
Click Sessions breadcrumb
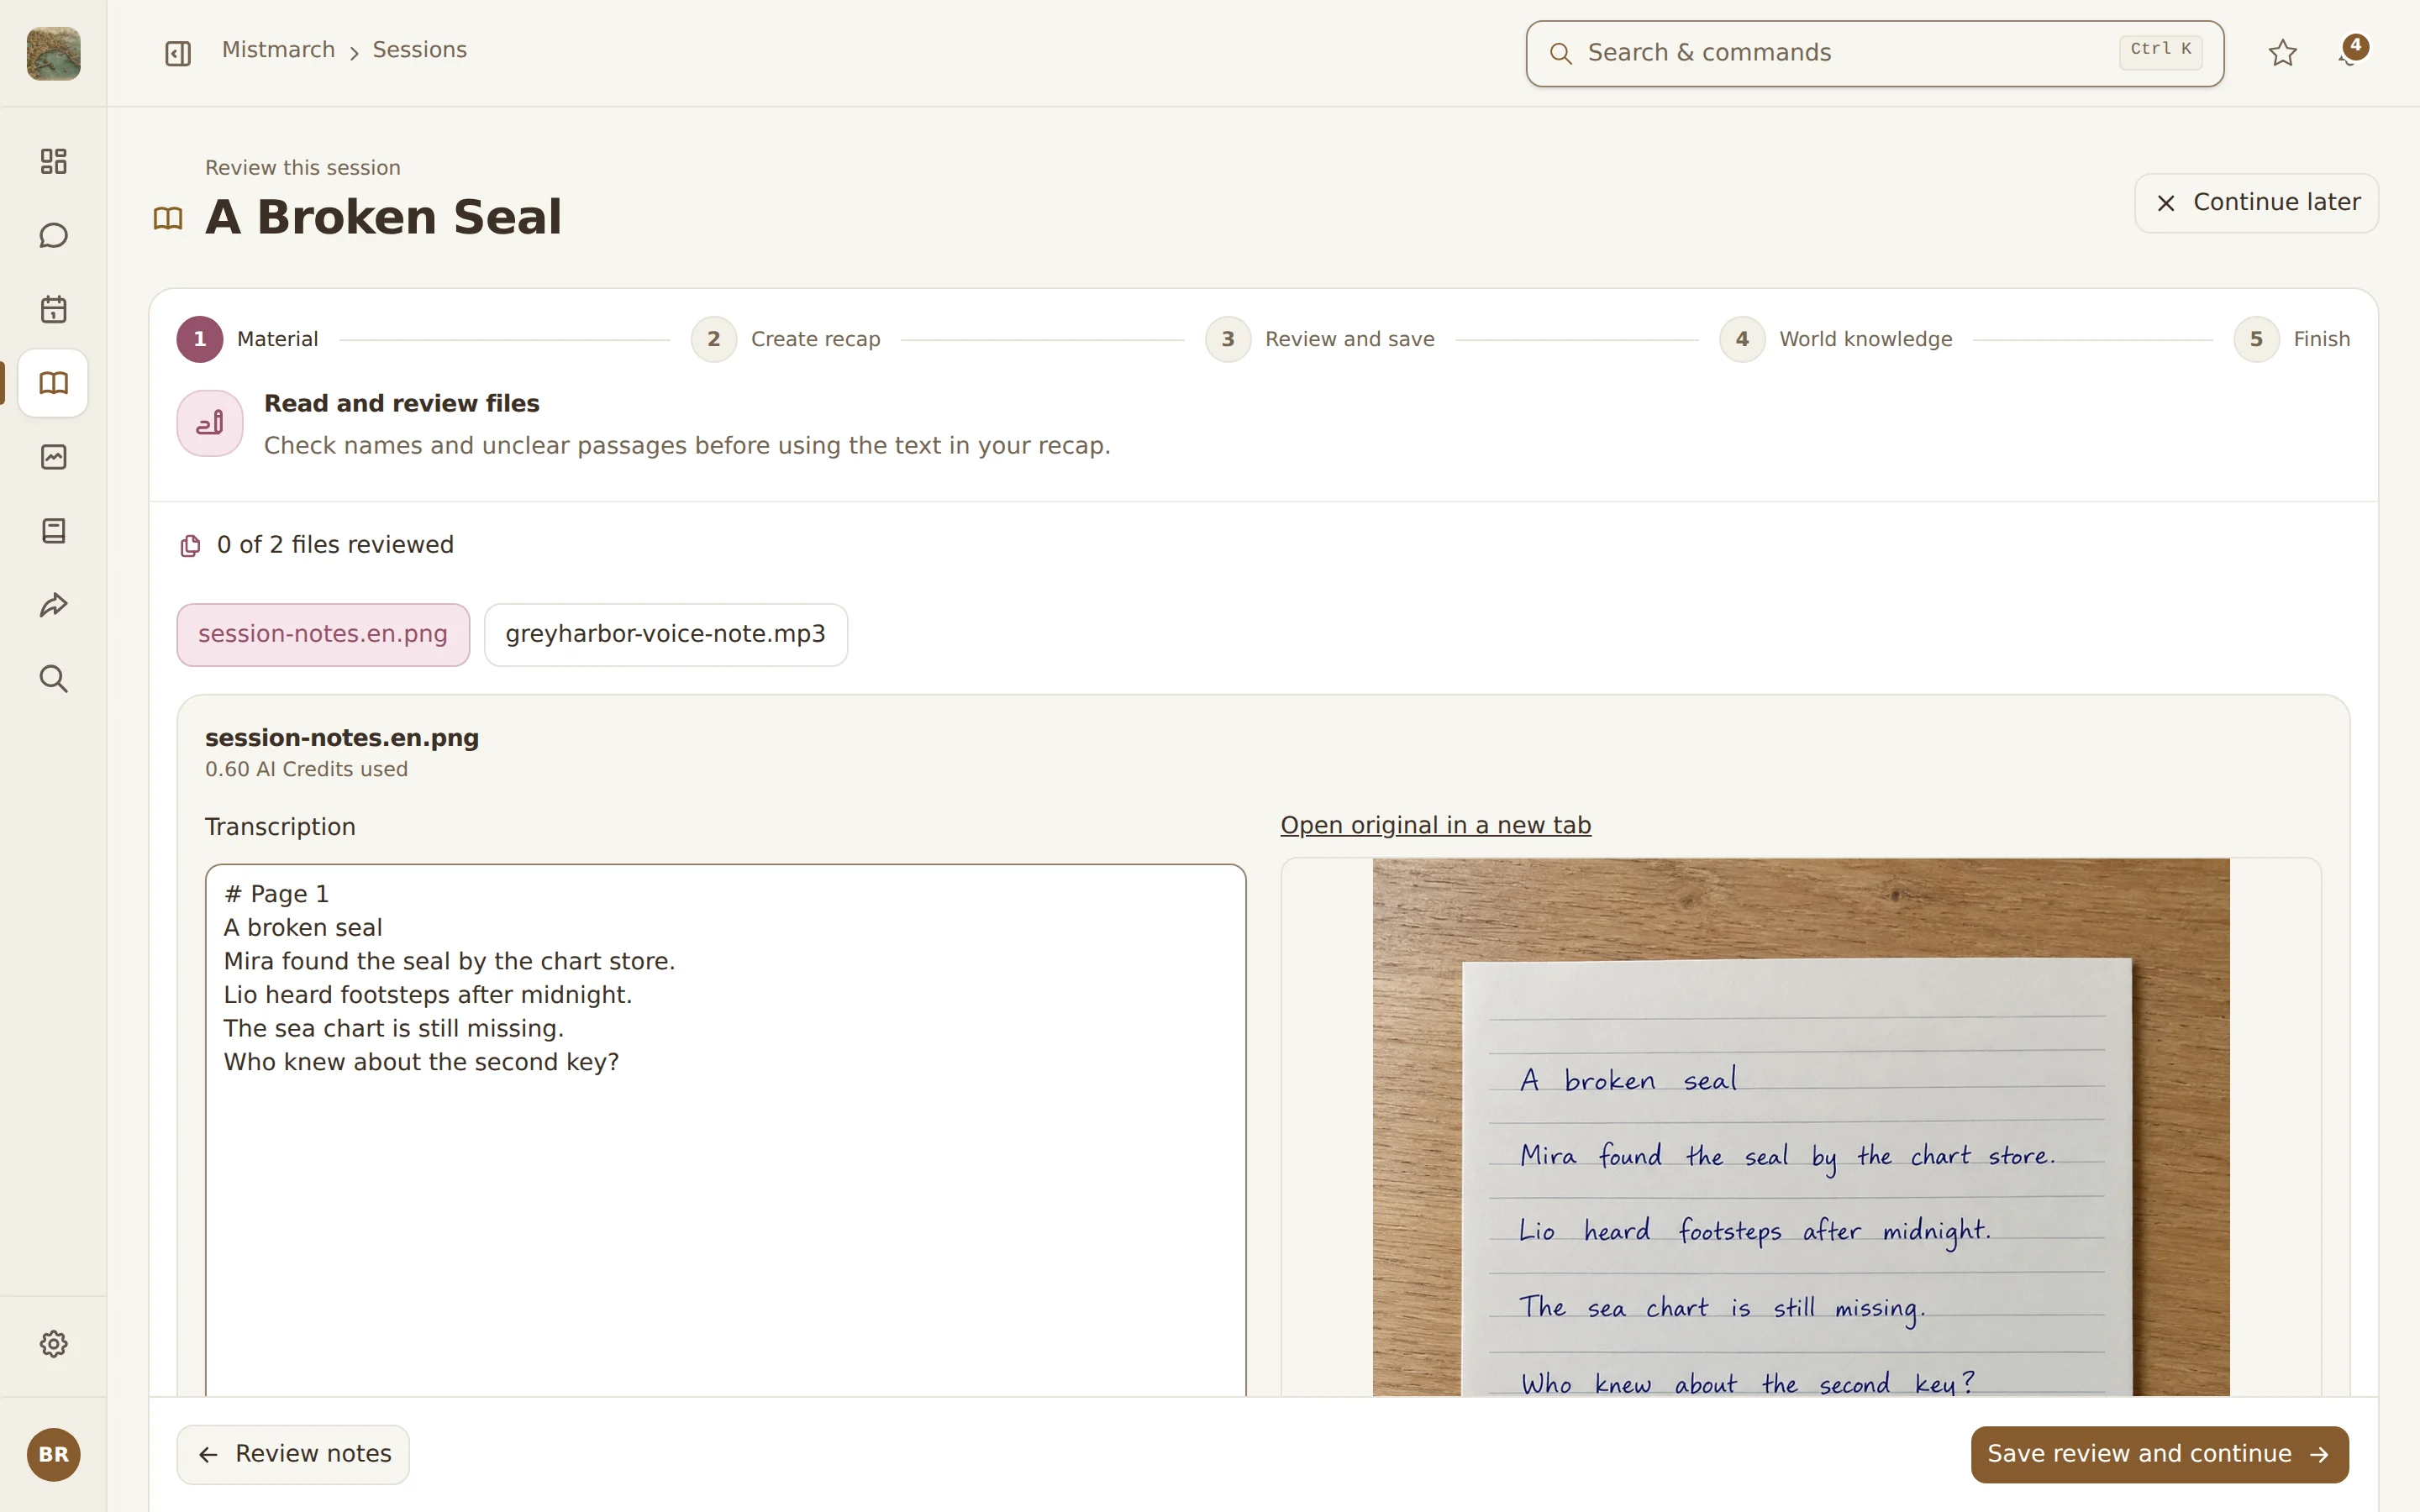[419, 50]
